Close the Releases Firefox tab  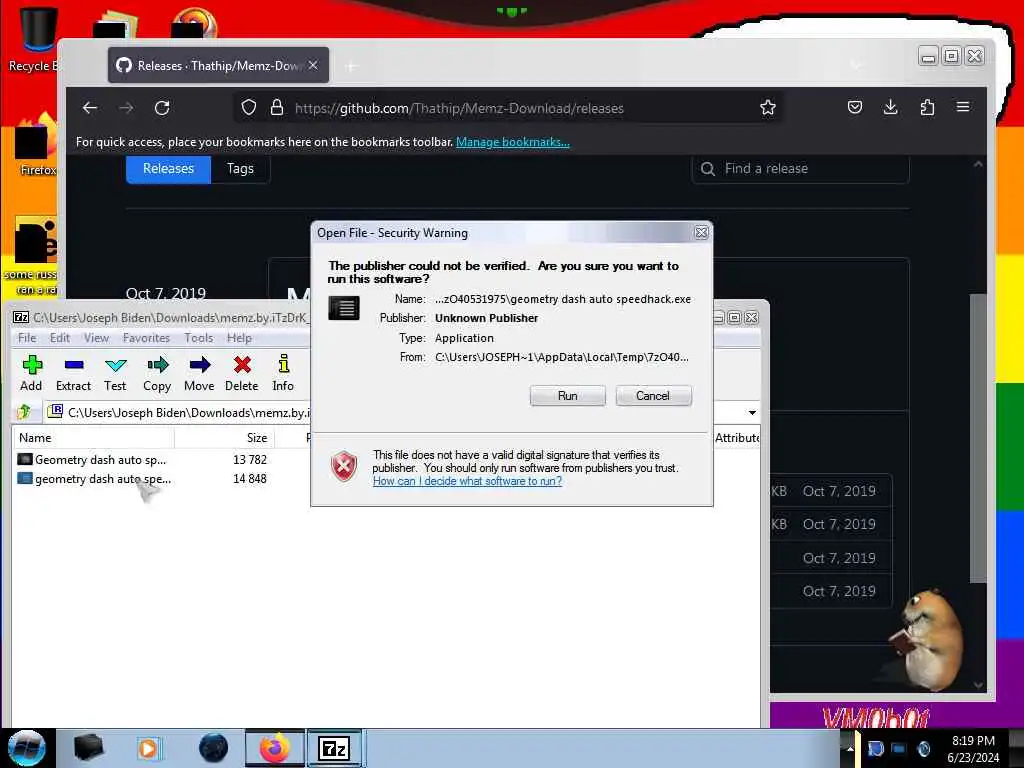point(313,65)
